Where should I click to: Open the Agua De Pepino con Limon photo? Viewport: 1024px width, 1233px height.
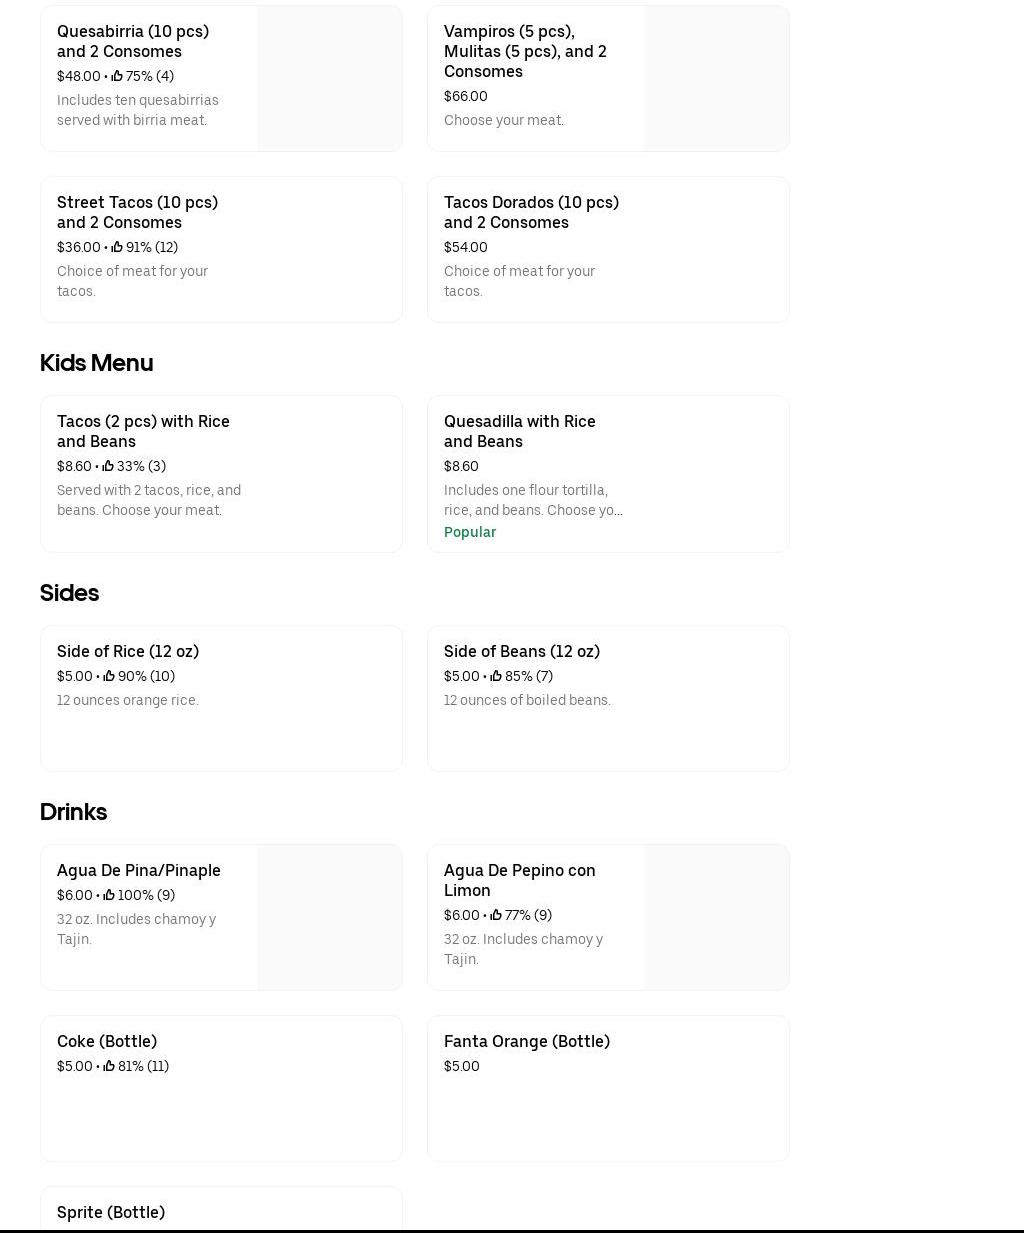pyautogui.click(x=716, y=918)
